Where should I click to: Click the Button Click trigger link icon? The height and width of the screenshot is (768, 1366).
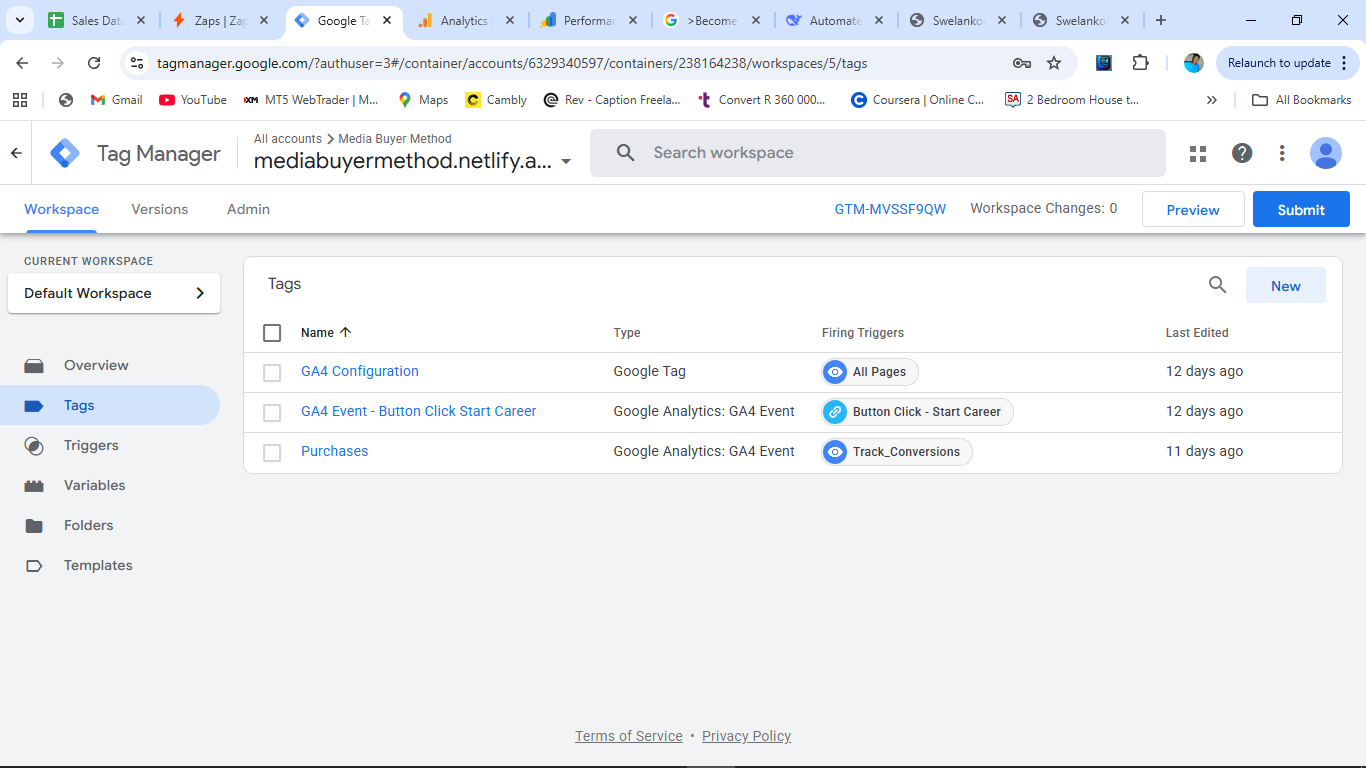tap(835, 412)
